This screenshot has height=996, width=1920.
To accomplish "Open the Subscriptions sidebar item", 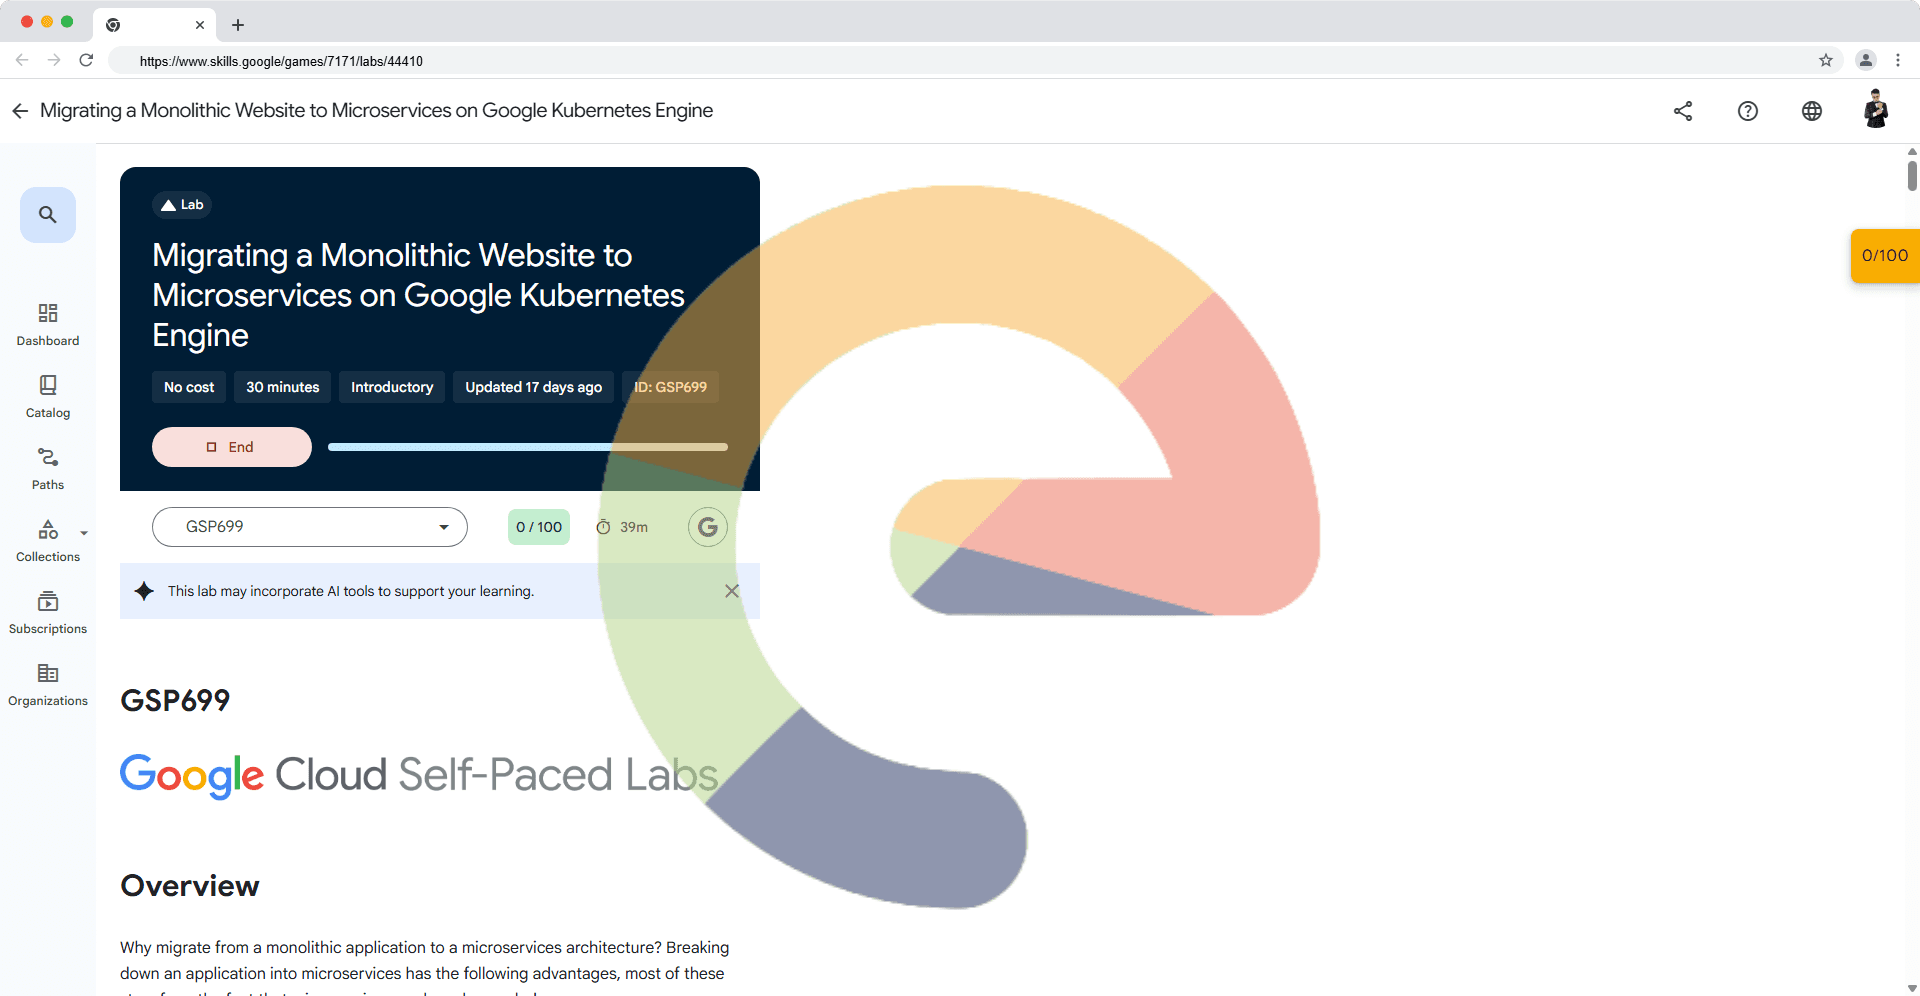I will pyautogui.click(x=48, y=613).
